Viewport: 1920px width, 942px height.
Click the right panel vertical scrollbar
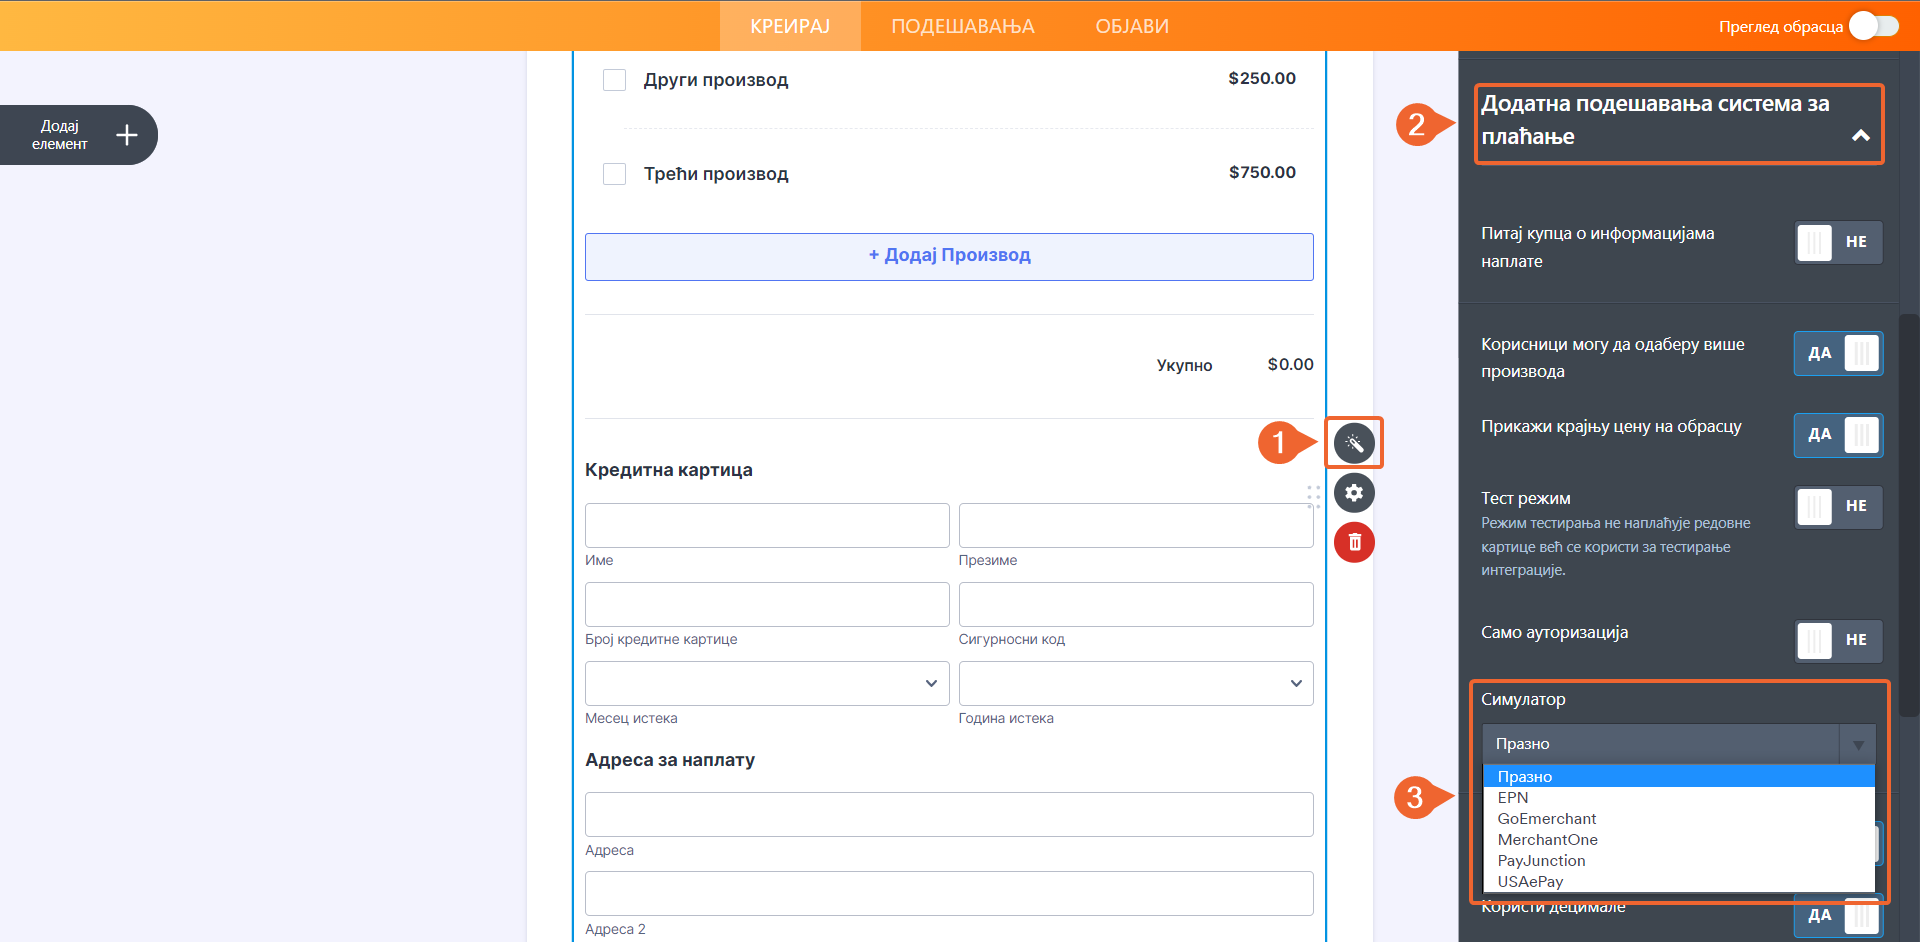tap(1909, 515)
